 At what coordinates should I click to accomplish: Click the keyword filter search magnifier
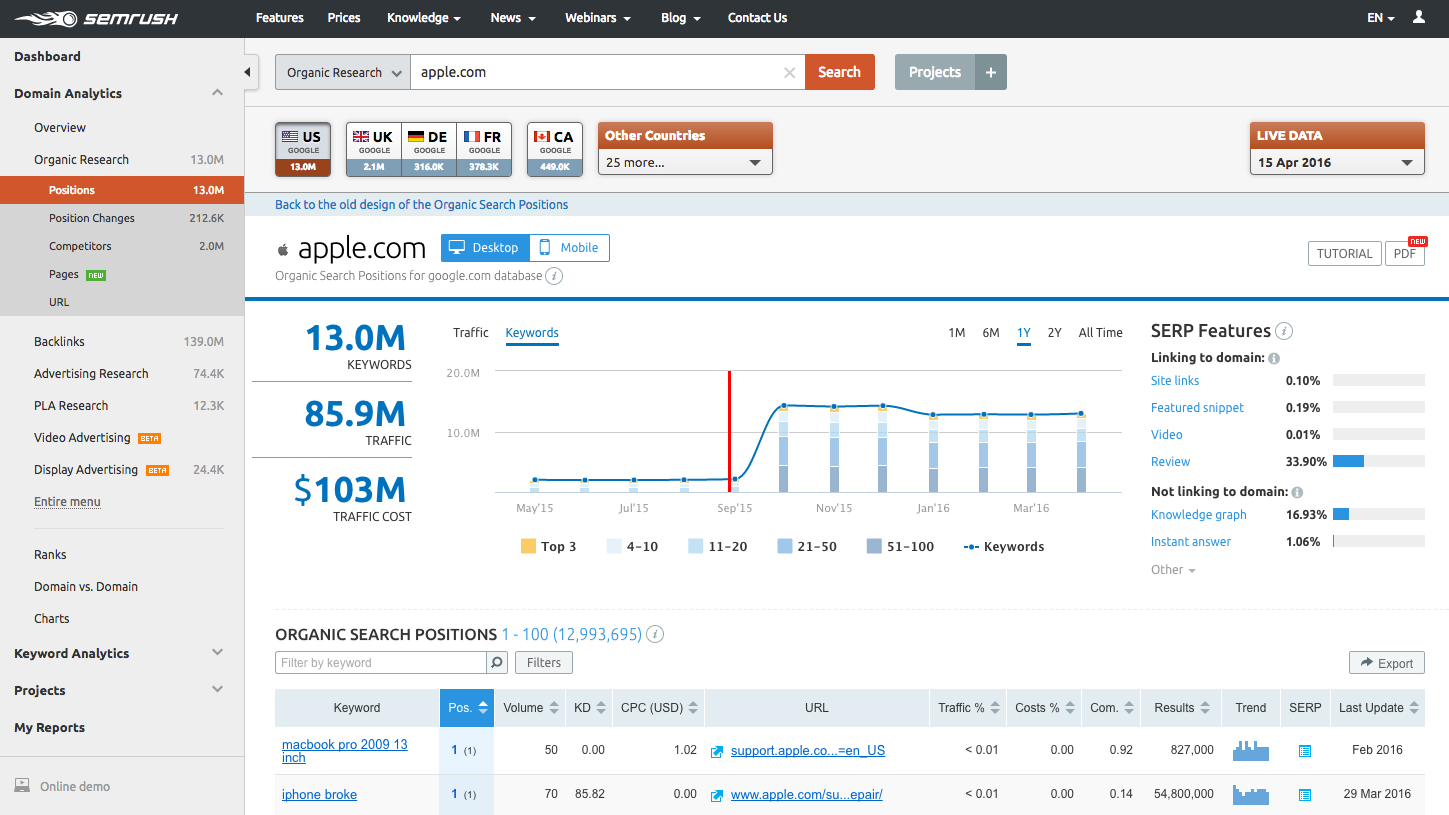497,662
